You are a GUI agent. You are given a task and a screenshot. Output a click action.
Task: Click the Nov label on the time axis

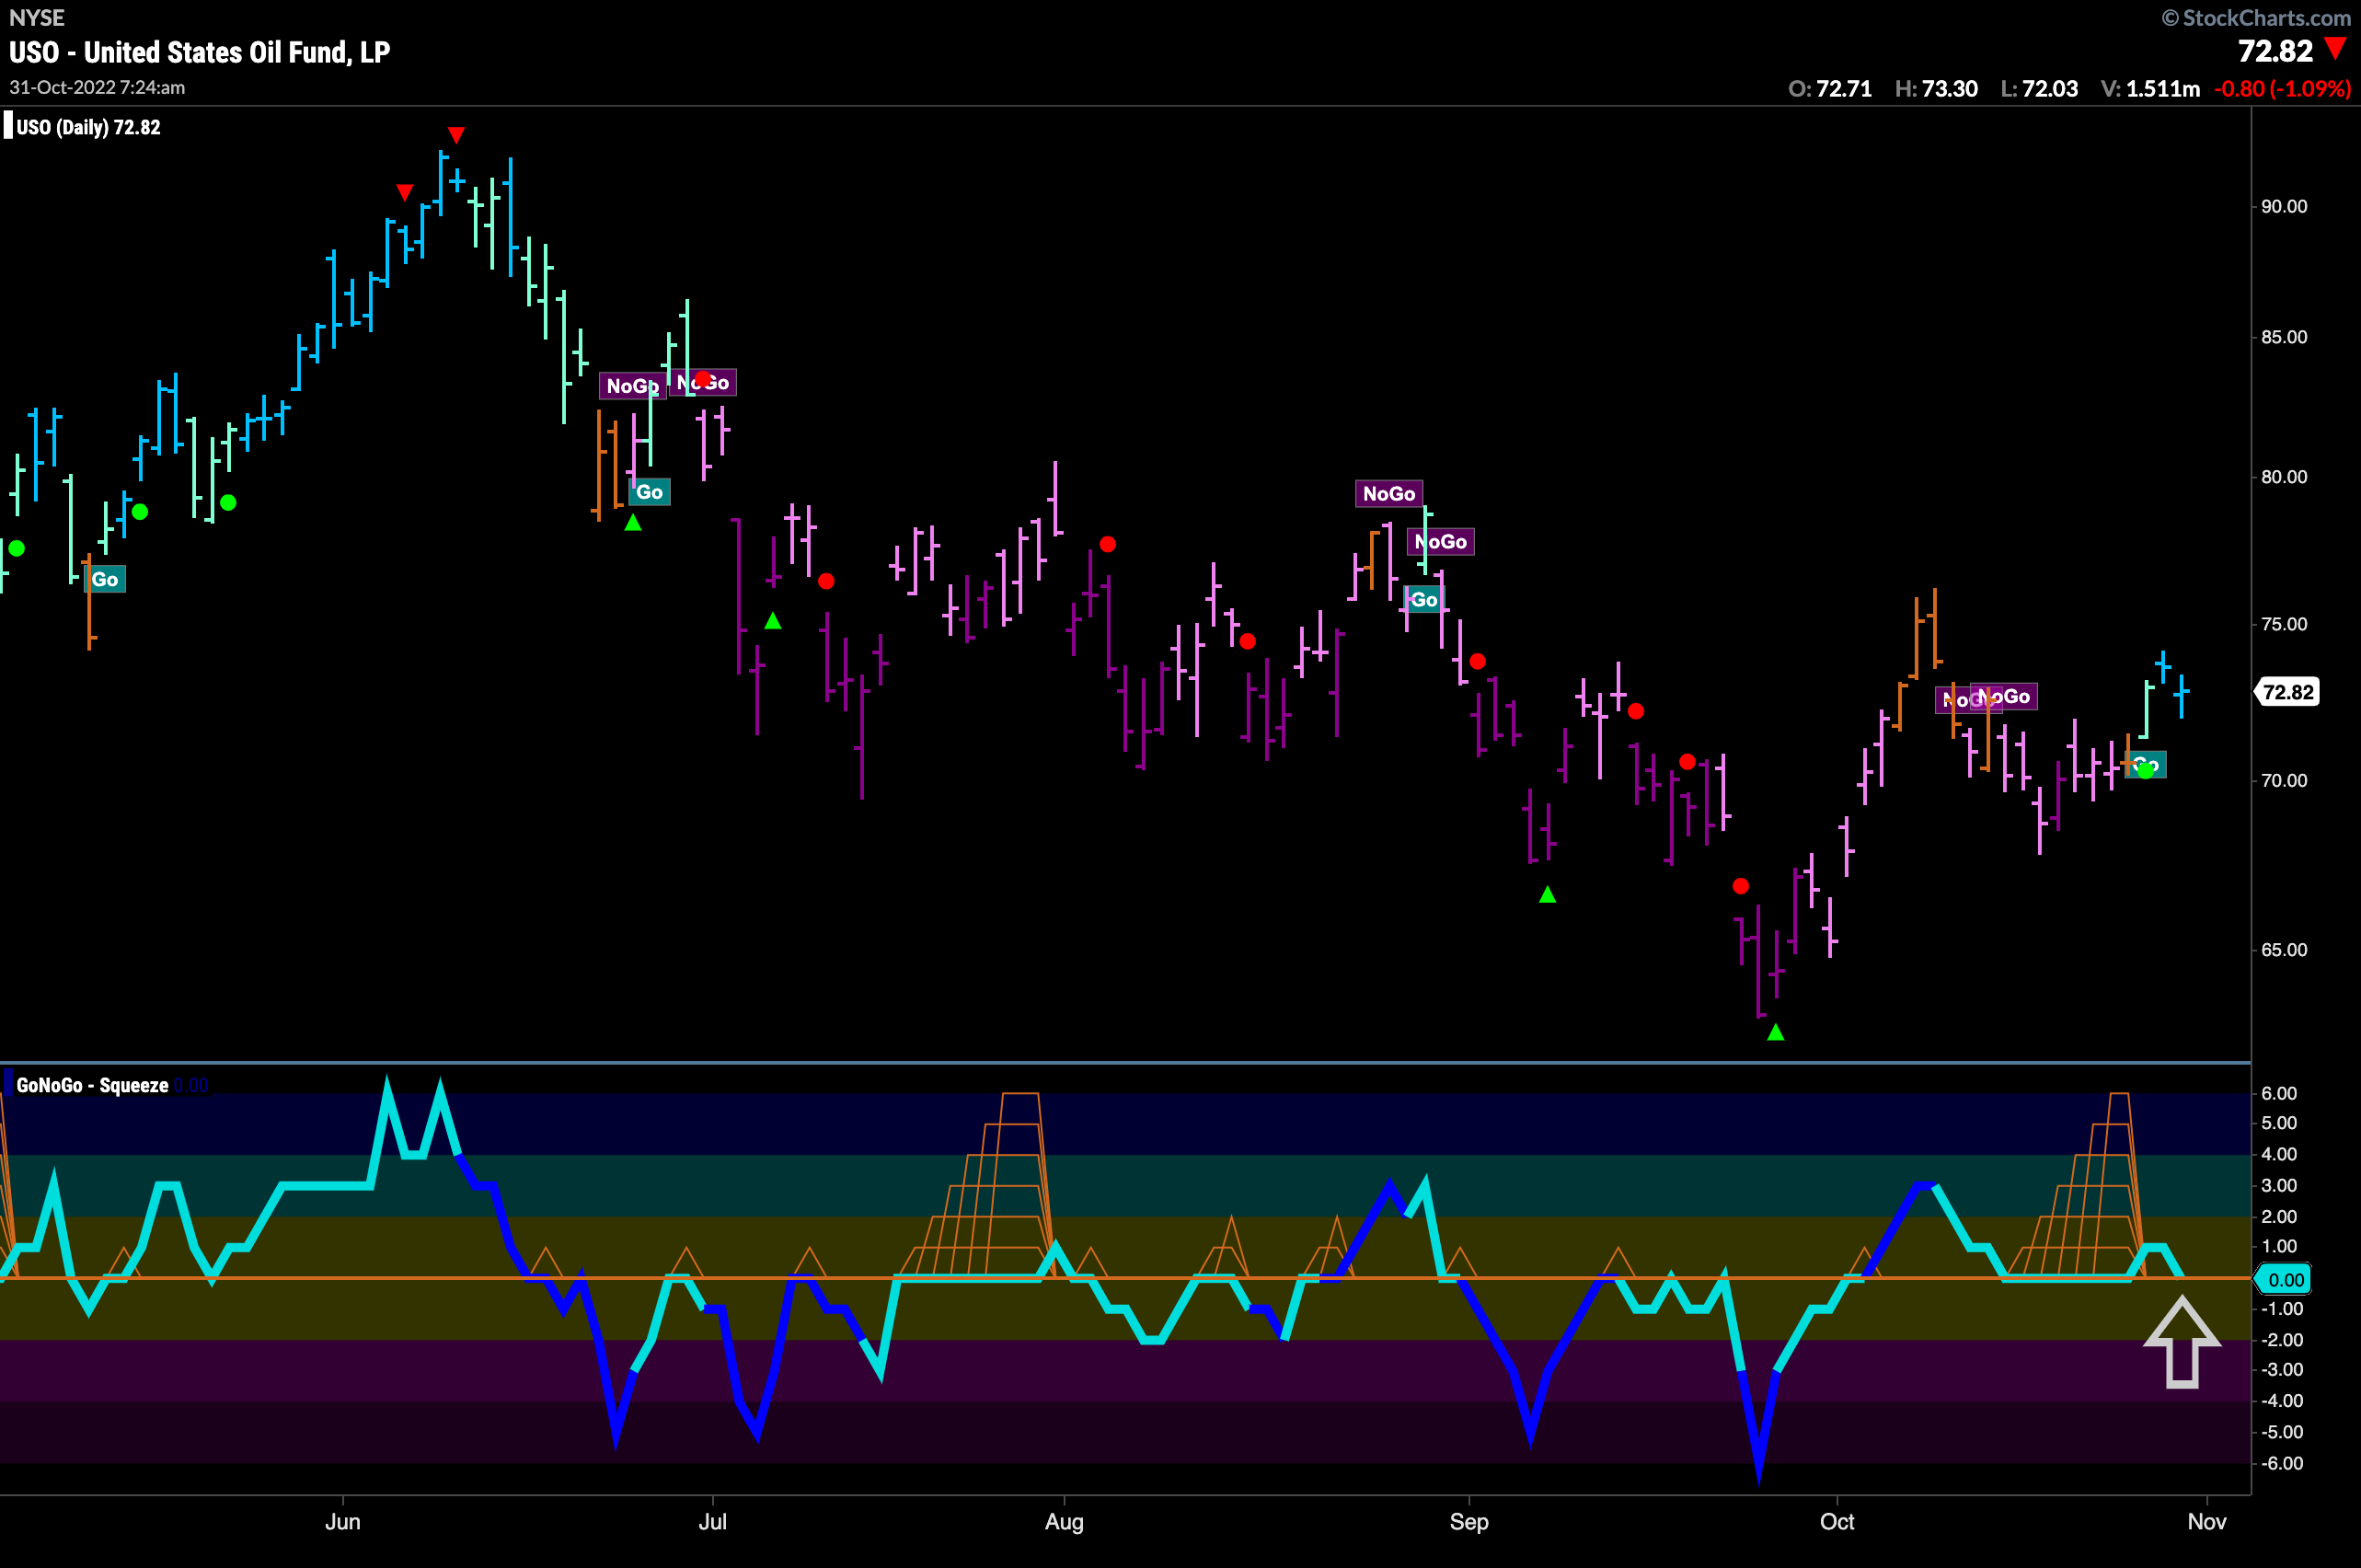click(2207, 1521)
